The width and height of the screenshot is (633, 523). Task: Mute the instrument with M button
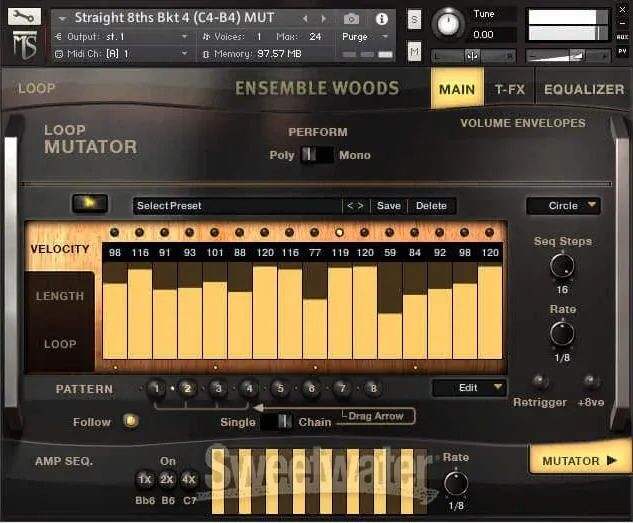click(414, 52)
